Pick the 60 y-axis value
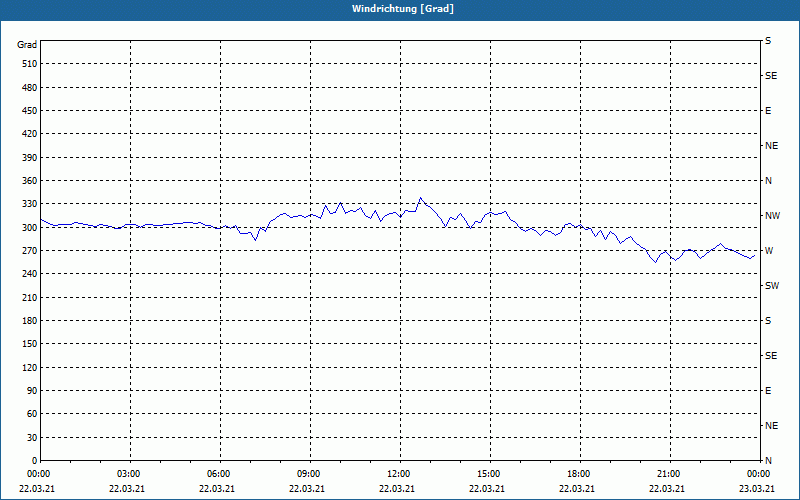This screenshot has height=500, width=800. [x=32, y=414]
